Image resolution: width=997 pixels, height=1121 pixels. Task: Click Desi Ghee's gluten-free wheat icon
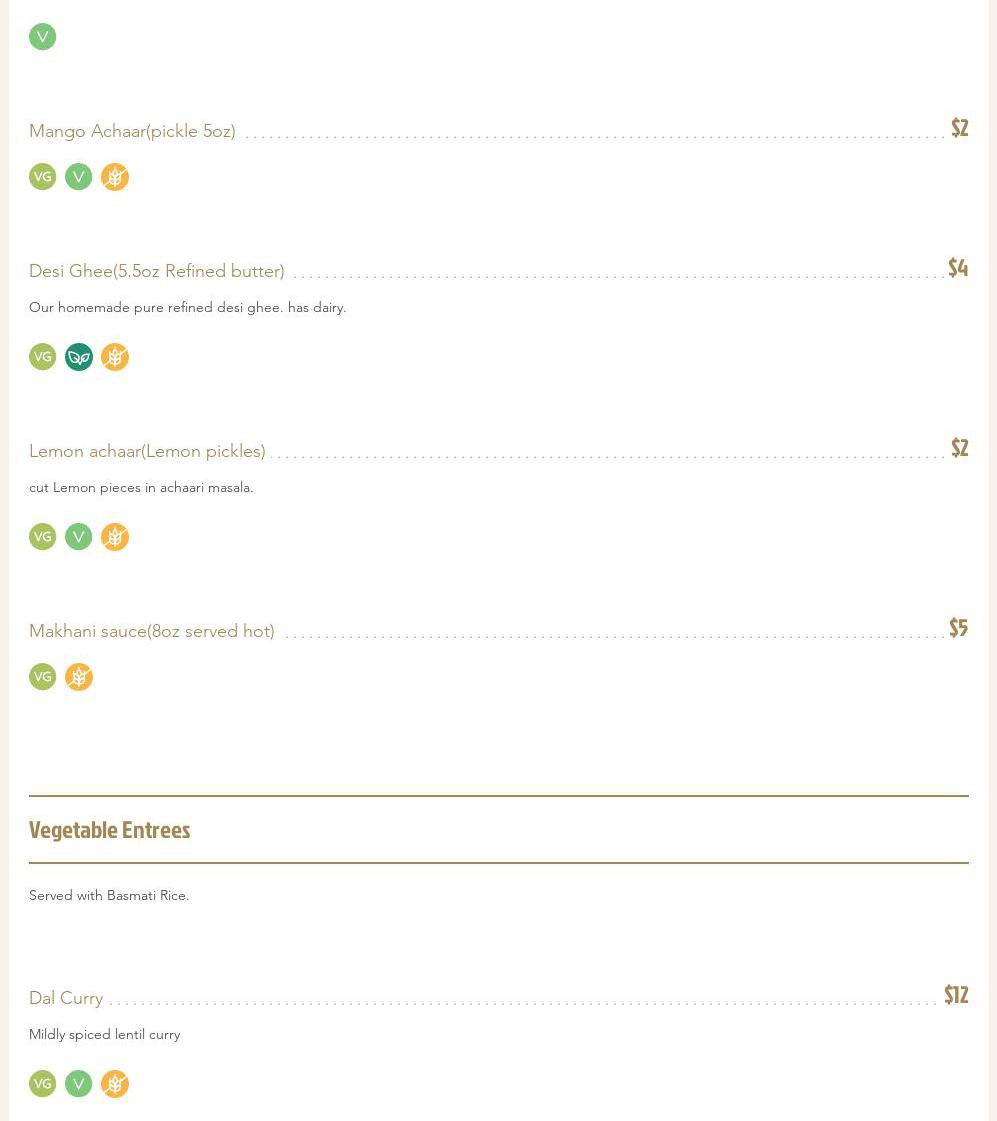point(115,357)
